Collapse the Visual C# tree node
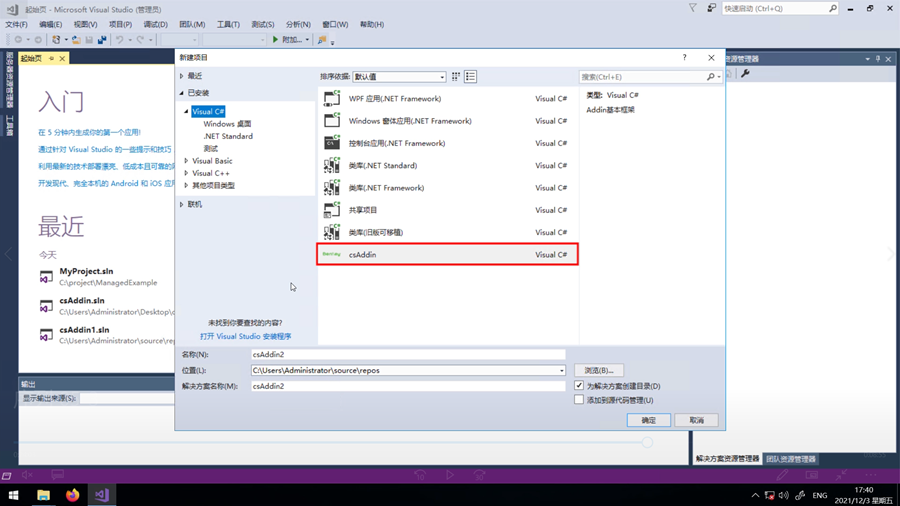 (186, 111)
